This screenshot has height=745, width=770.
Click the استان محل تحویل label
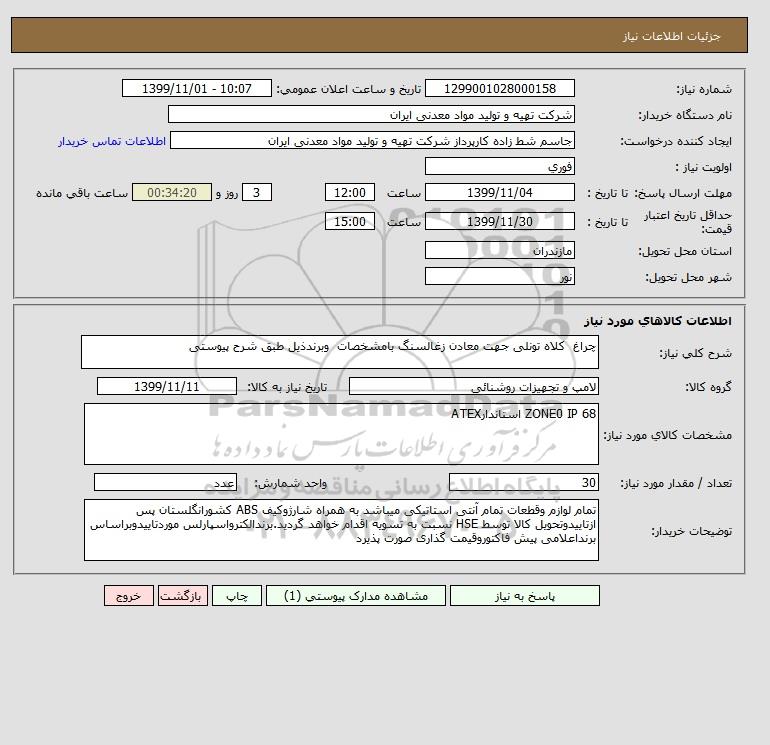pyautogui.click(x=685, y=251)
